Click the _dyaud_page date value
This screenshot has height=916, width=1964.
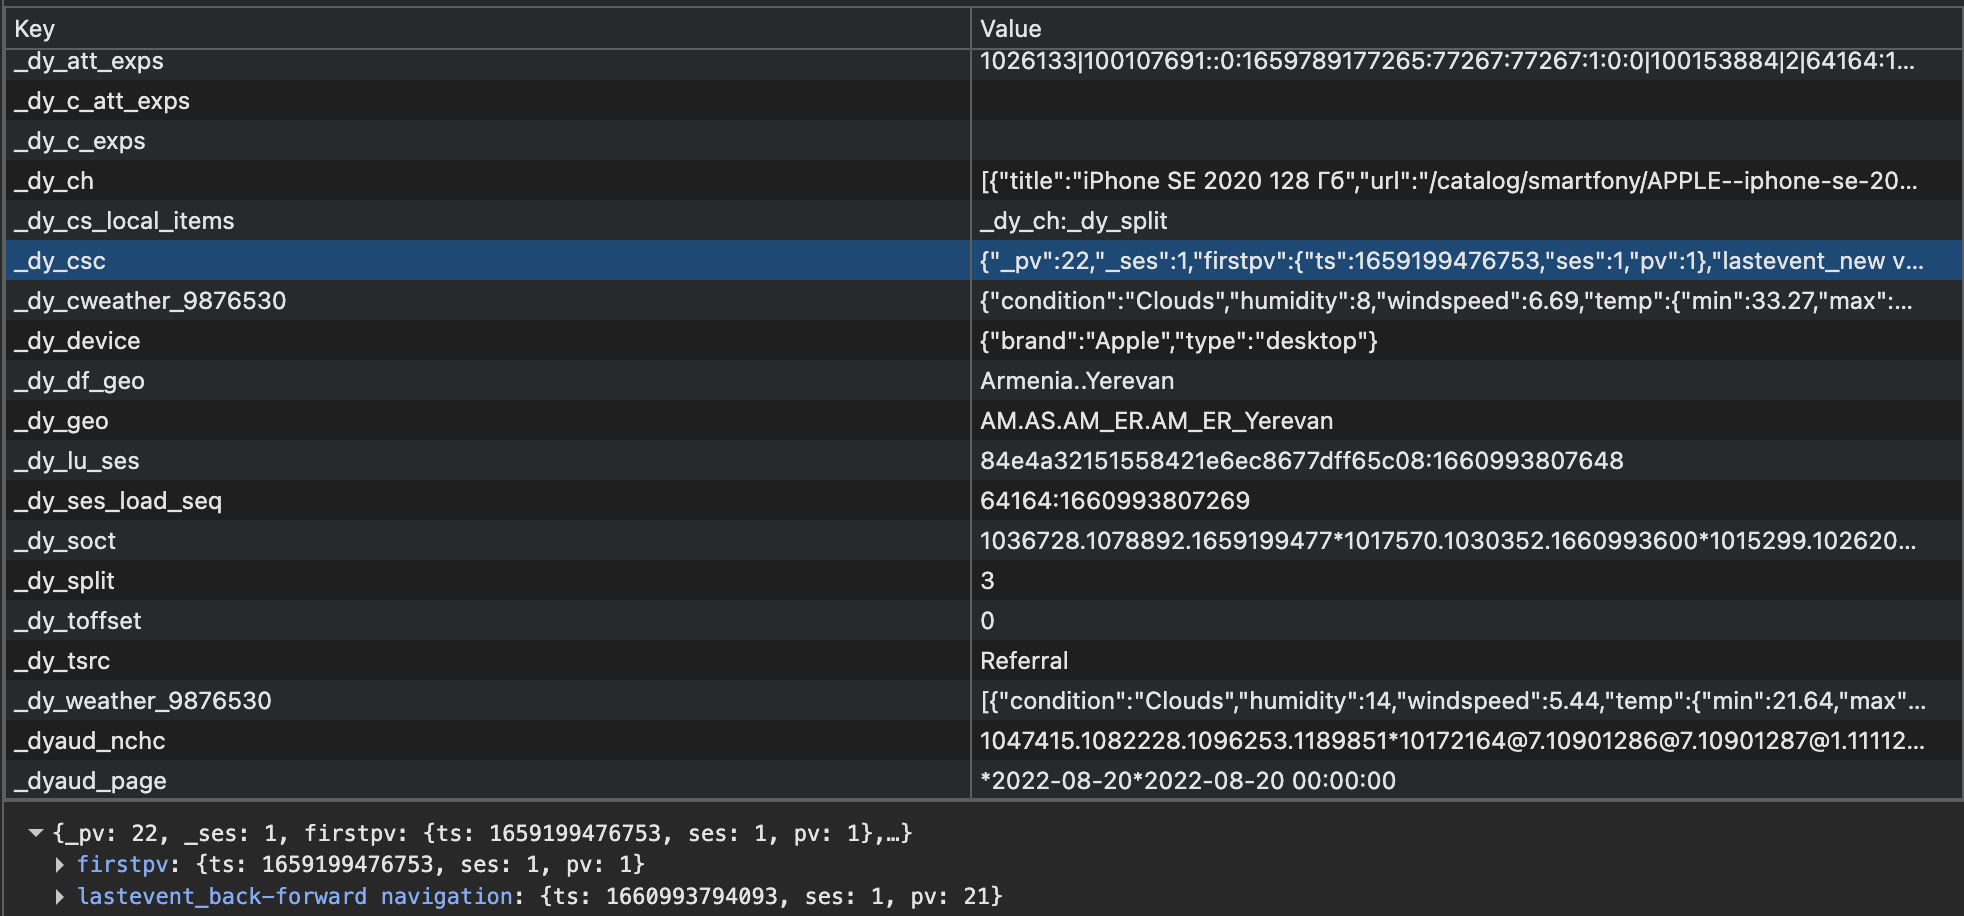pyautogui.click(x=1187, y=781)
